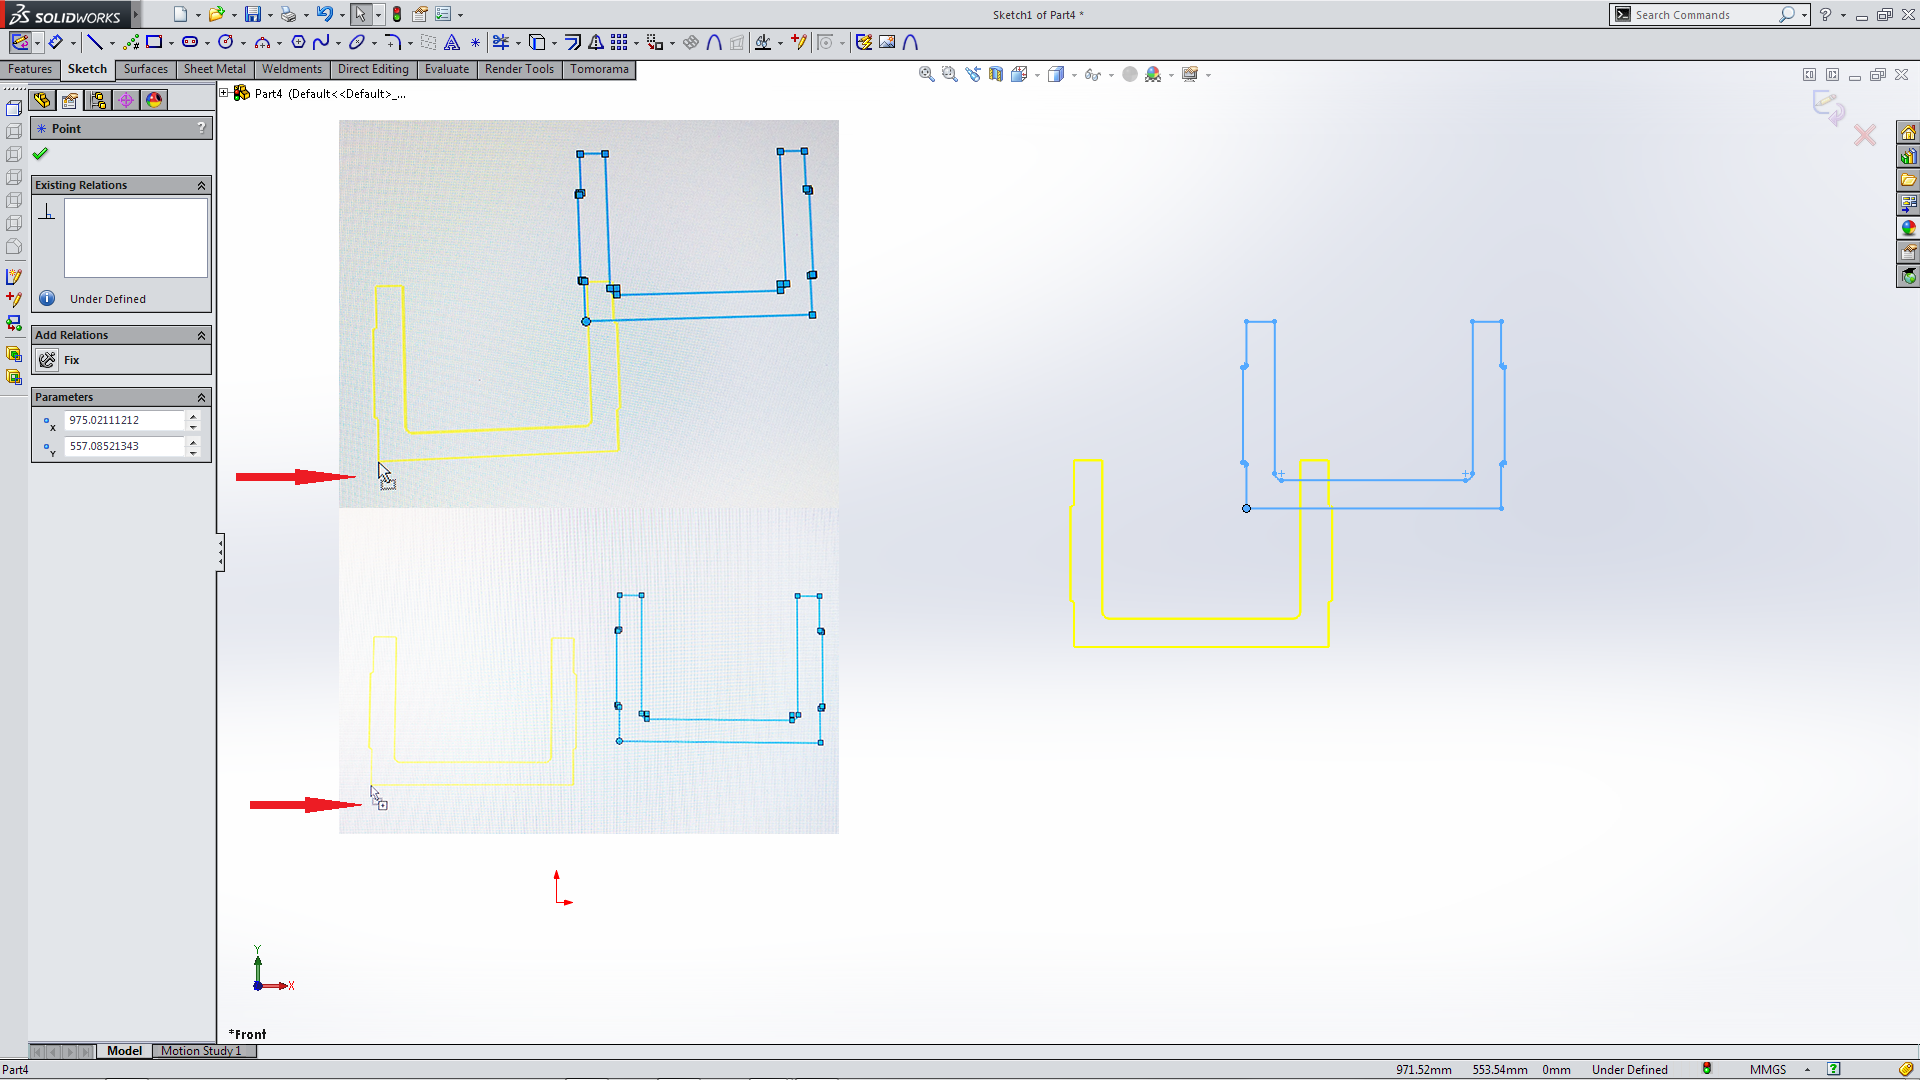
Task: Toggle the two-pane vertical split view
Action: click(1832, 74)
